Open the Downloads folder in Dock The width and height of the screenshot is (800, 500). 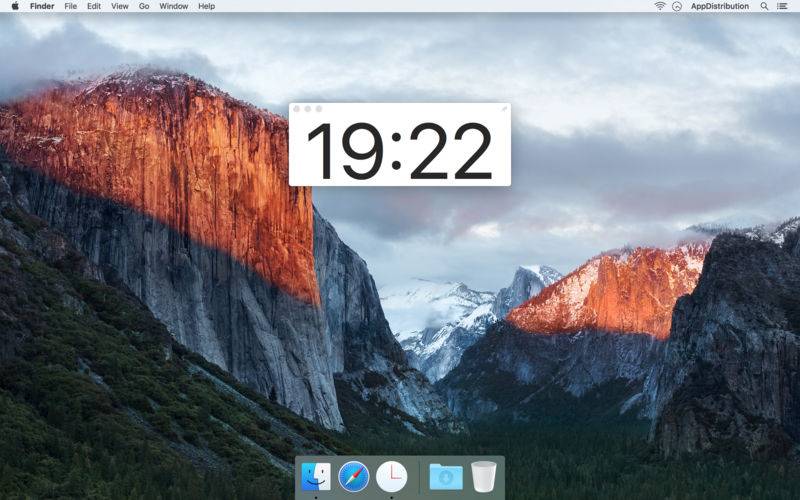click(x=446, y=477)
